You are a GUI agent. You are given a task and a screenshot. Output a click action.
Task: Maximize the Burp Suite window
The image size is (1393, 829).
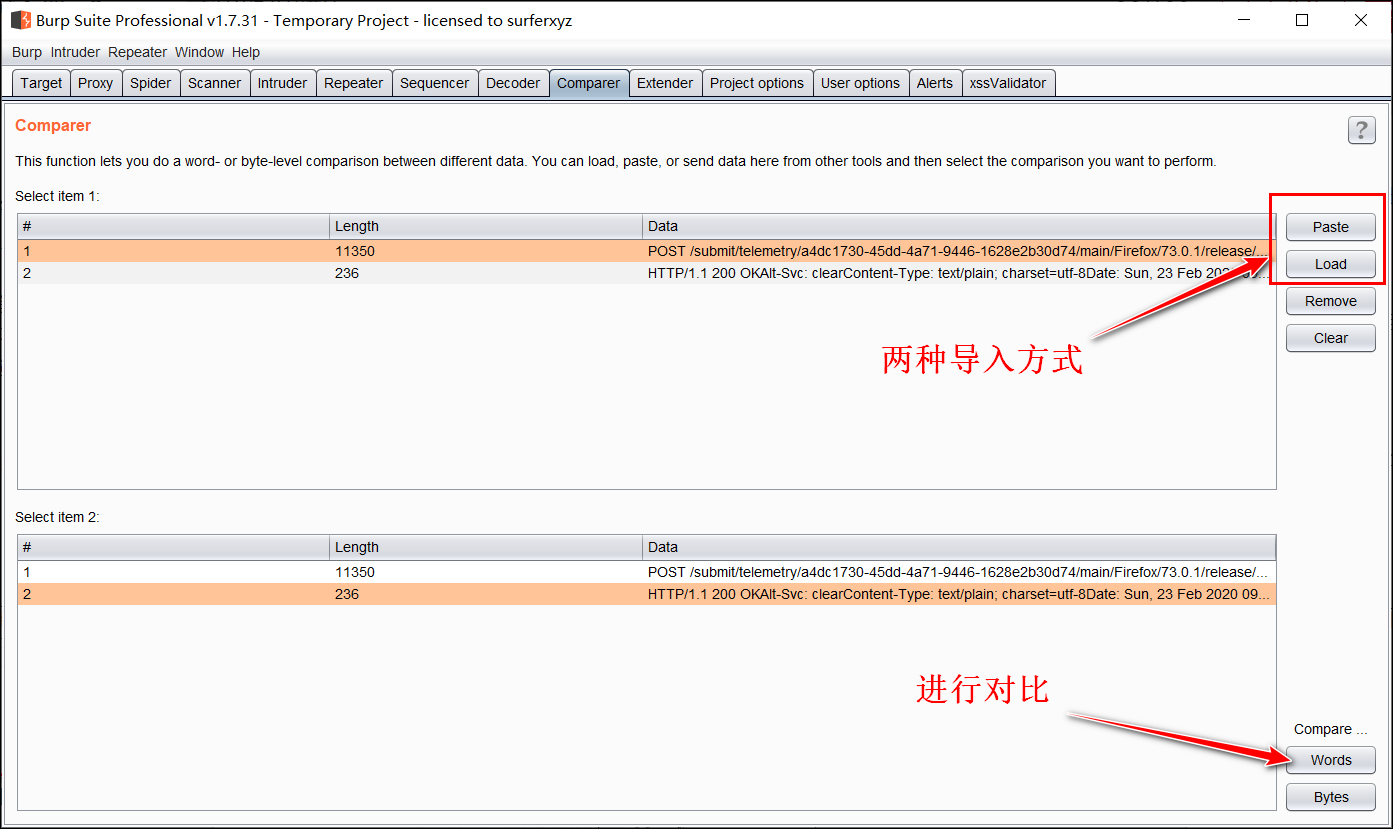pyautogui.click(x=1302, y=20)
